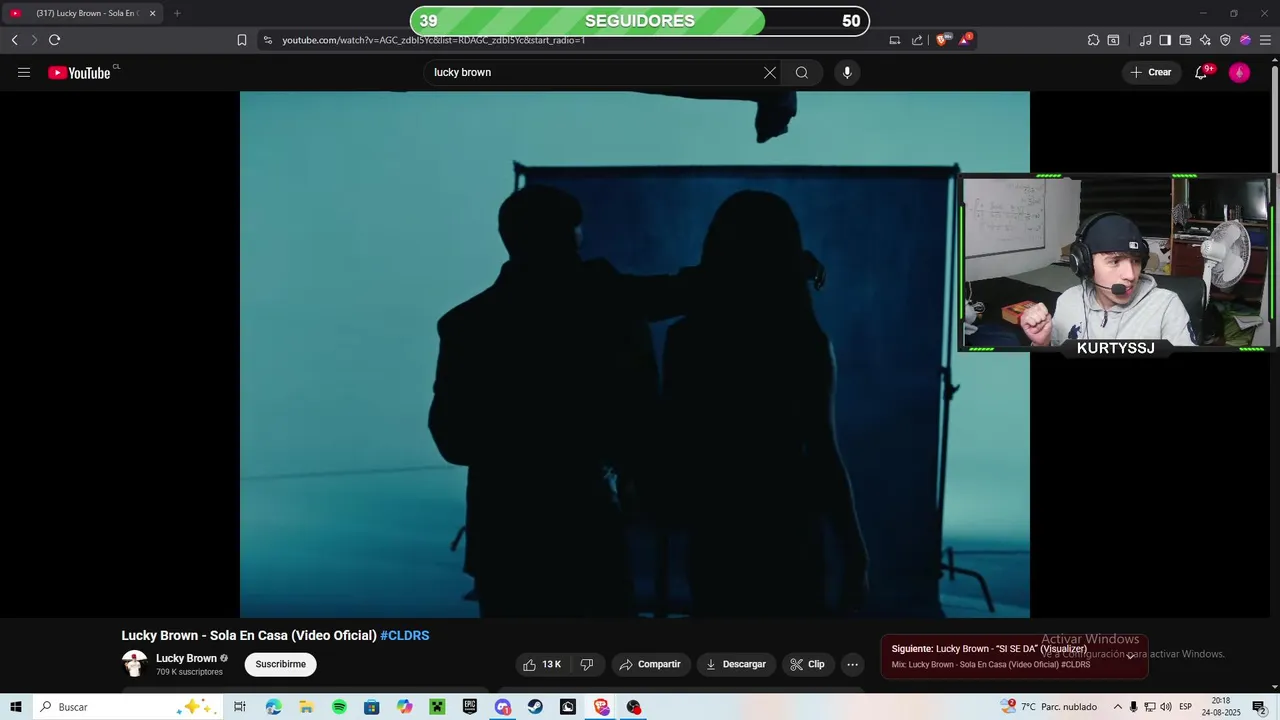Open the Crear menu
Screen dimensions: 1280x720
(1151, 72)
